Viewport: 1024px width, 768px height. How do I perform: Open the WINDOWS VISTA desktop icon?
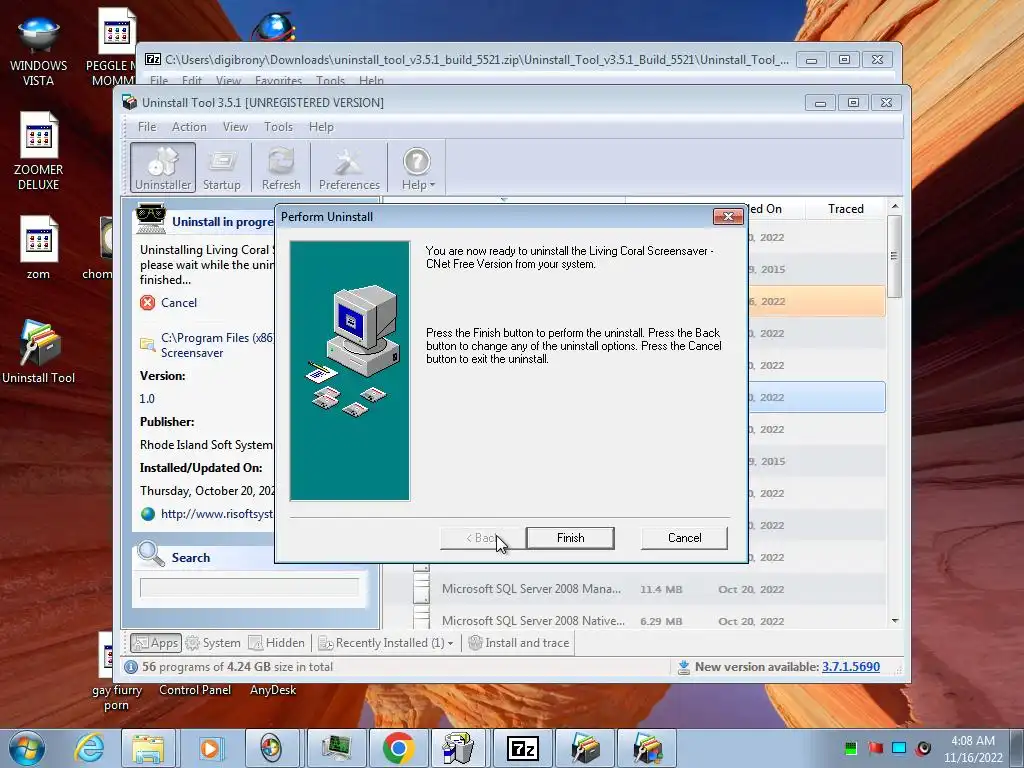(x=39, y=50)
